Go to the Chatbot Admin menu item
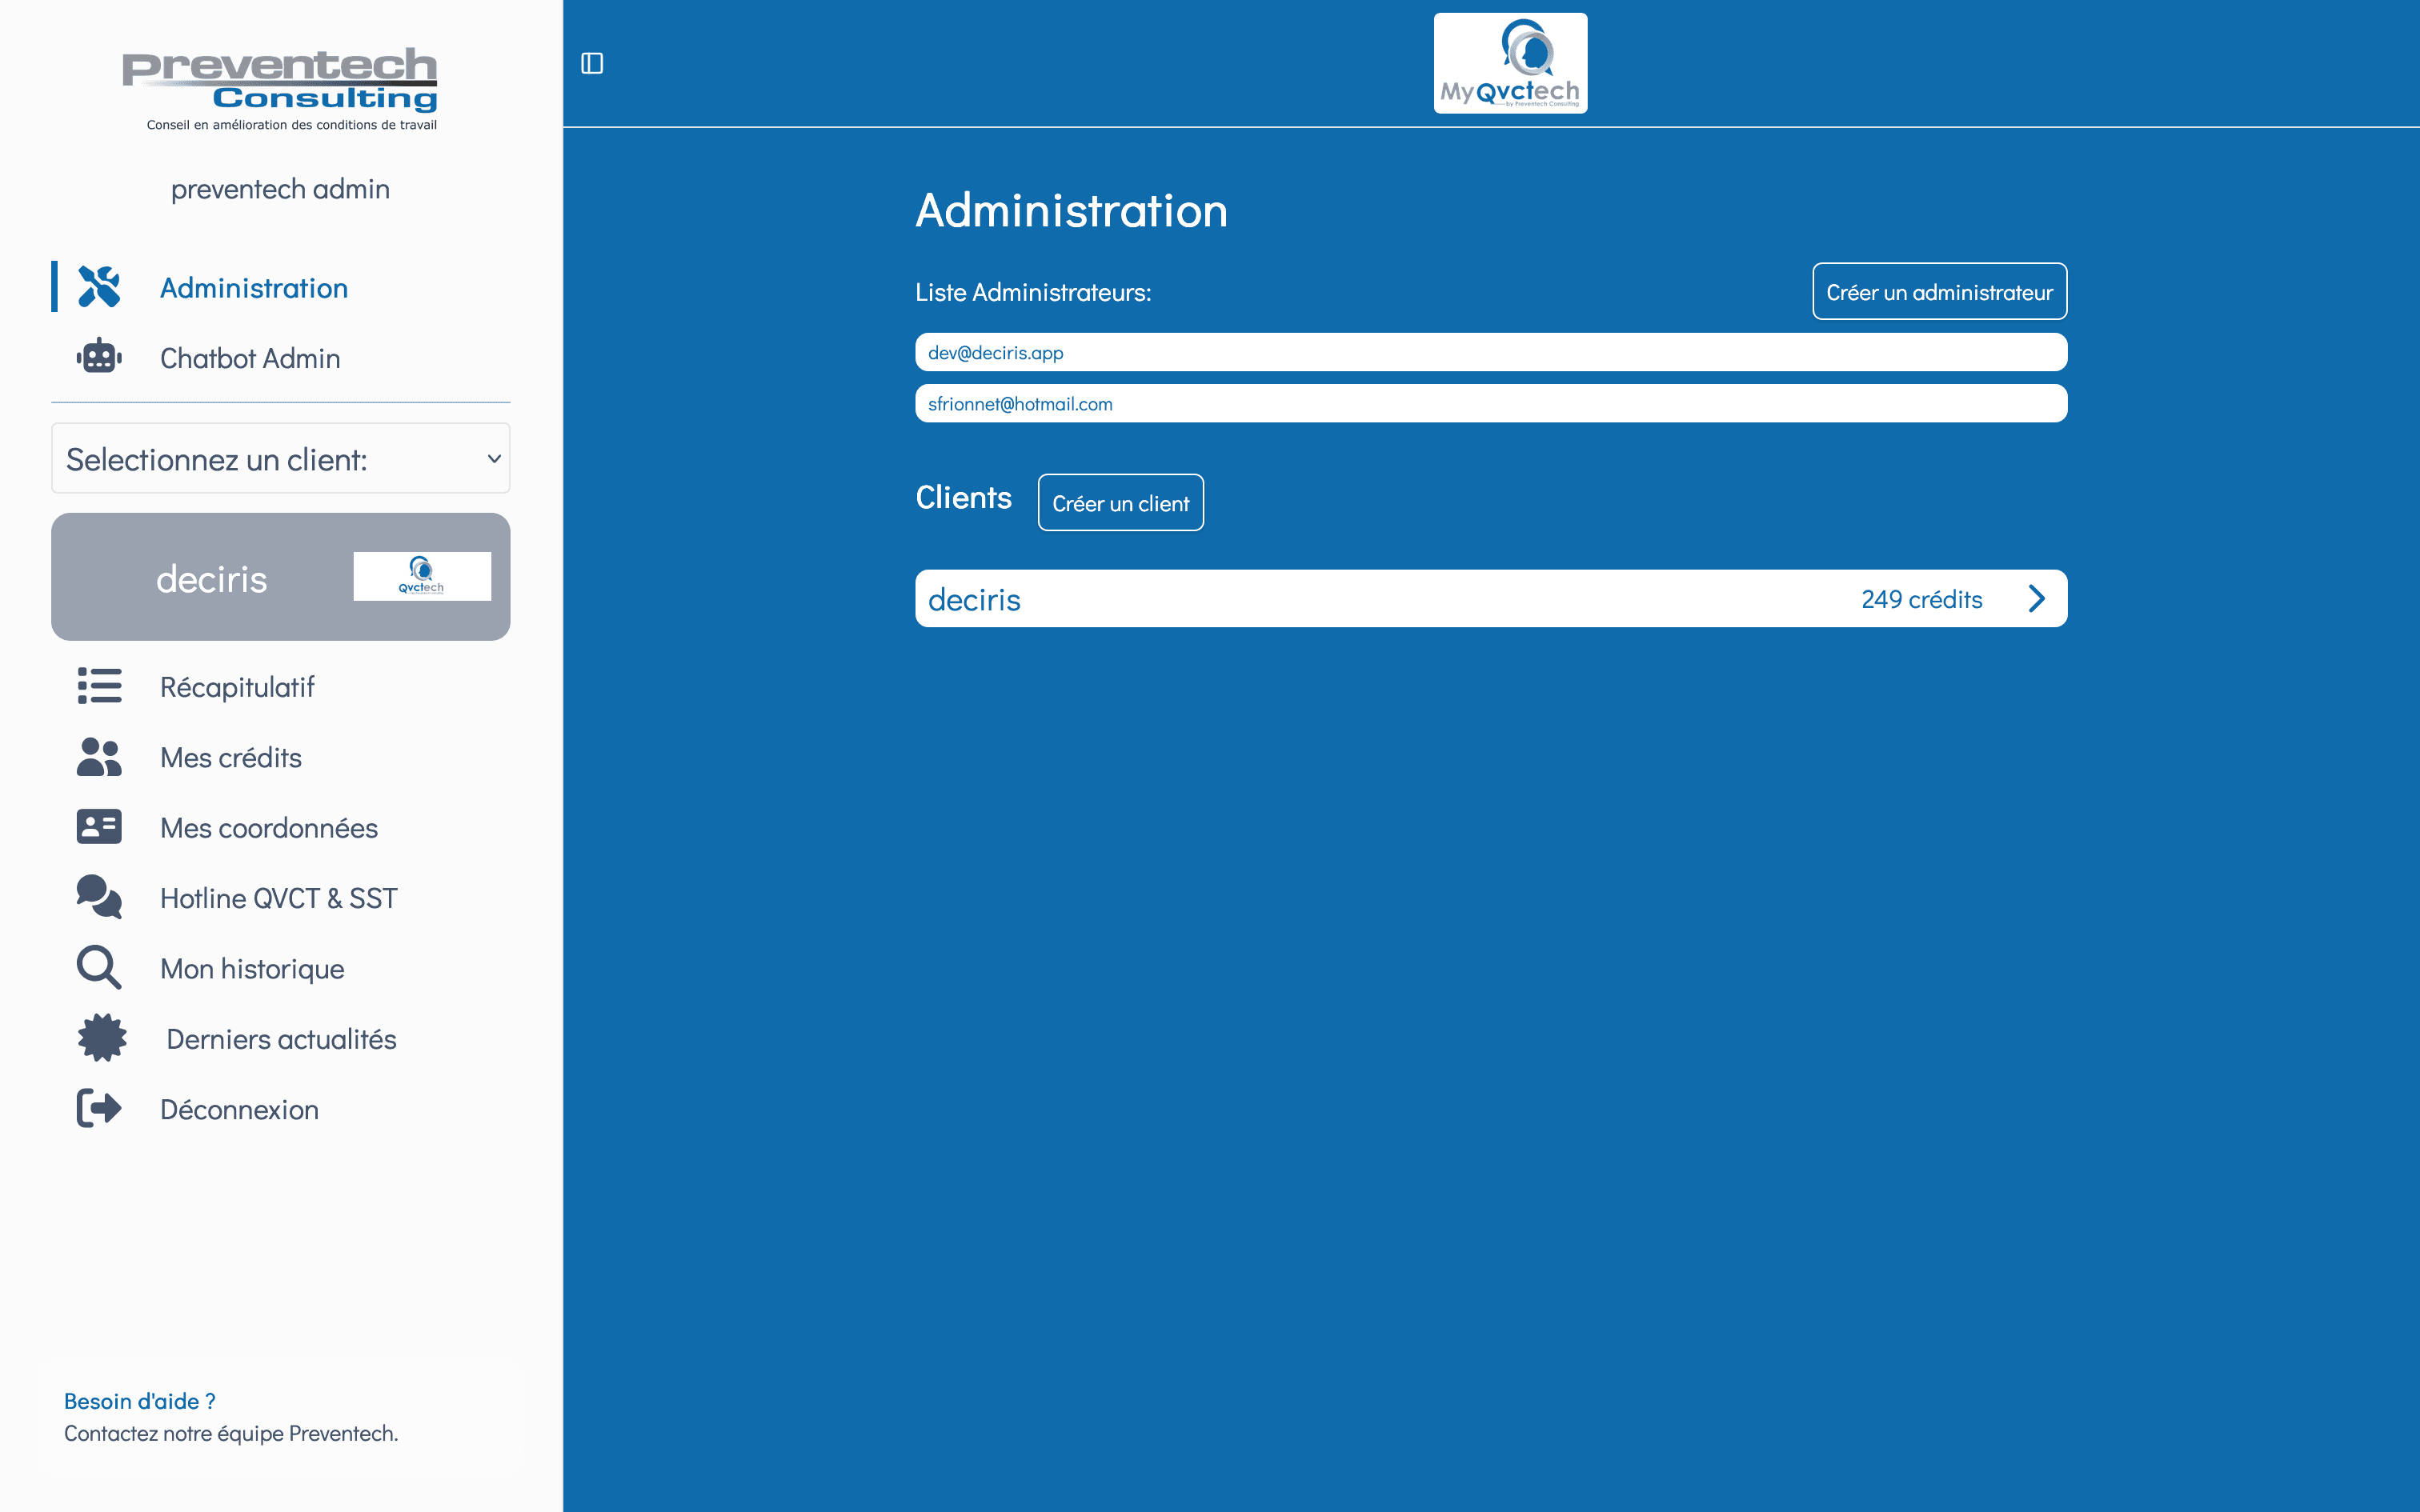 click(x=250, y=358)
